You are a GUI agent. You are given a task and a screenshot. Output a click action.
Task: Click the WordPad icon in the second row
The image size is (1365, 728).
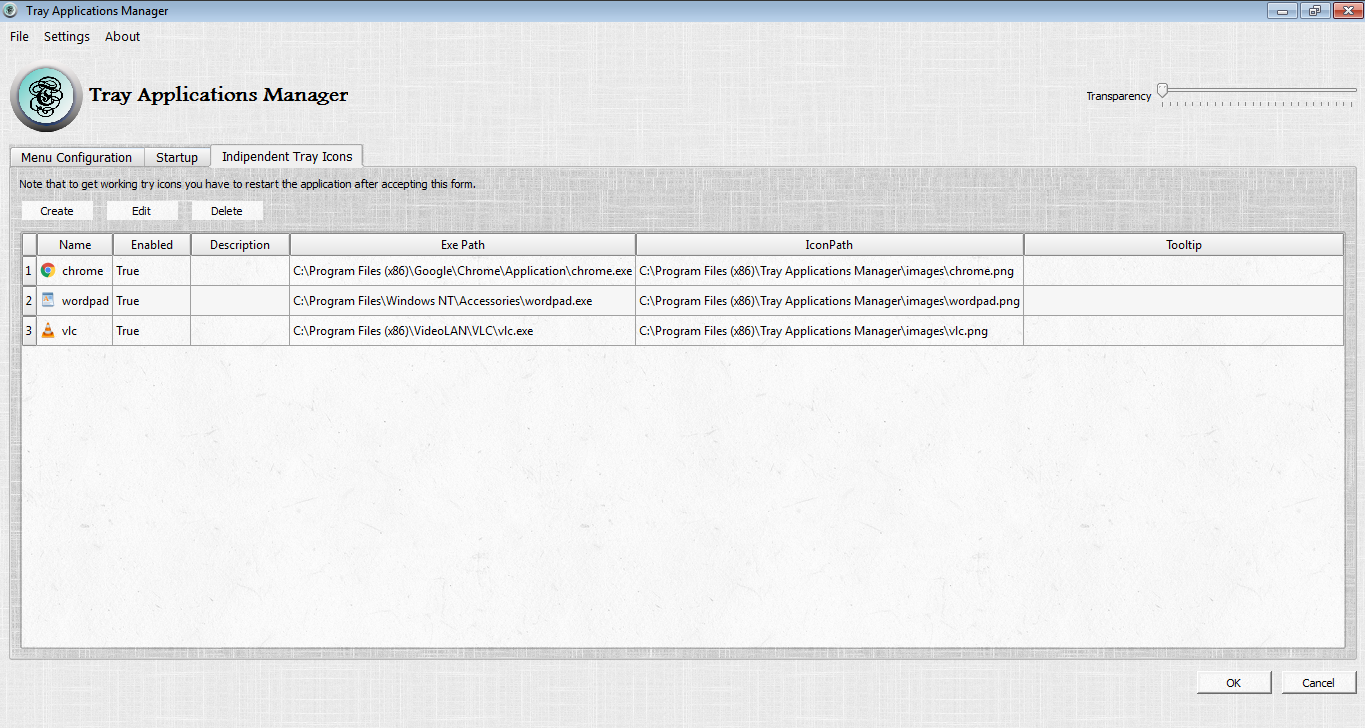pyautogui.click(x=46, y=300)
